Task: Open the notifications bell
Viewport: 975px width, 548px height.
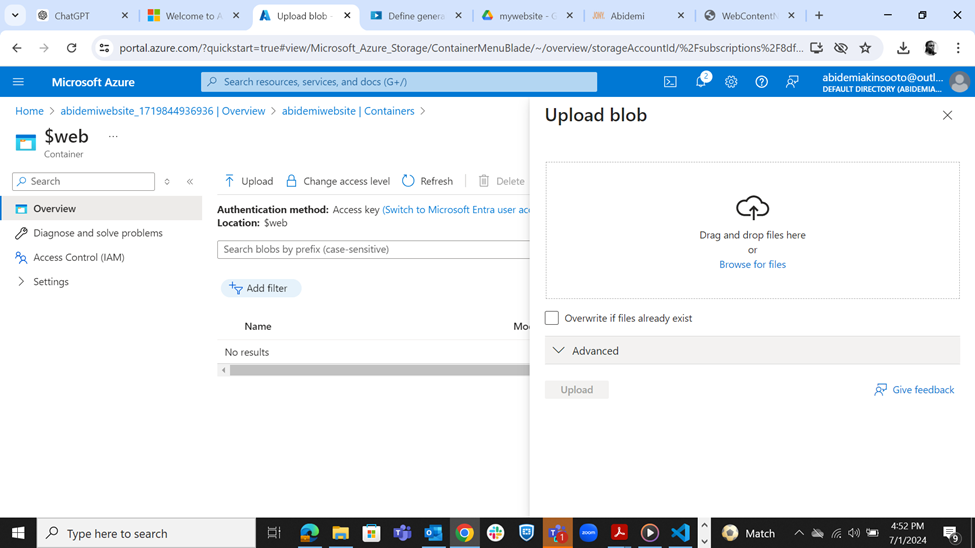Action: [x=701, y=81]
